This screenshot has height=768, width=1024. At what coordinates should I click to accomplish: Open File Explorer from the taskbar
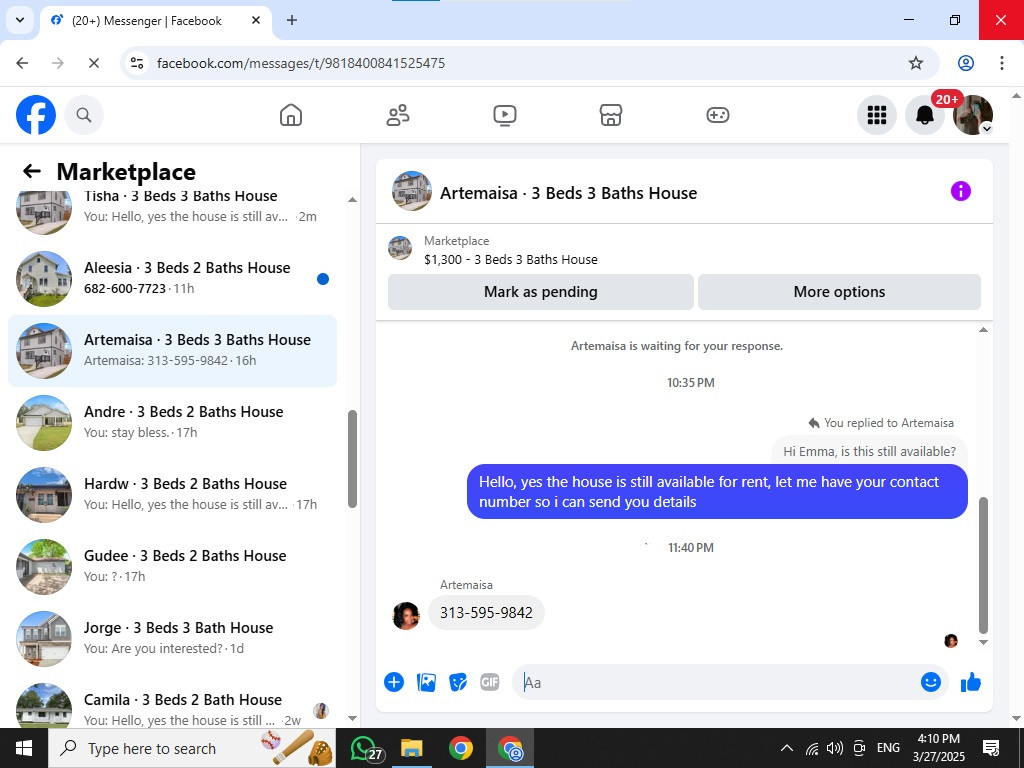click(x=412, y=748)
